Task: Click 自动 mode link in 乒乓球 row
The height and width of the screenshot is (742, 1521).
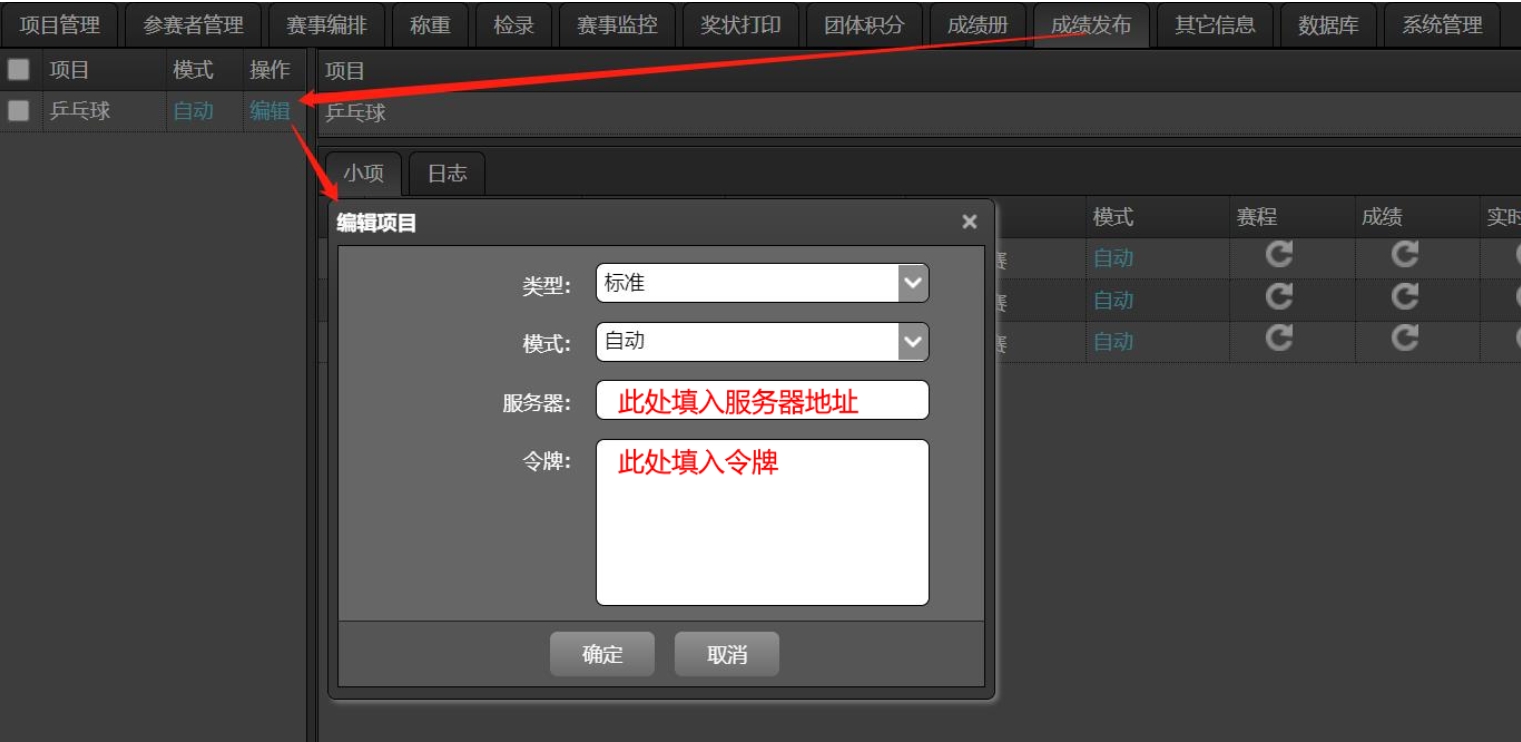Action: click(193, 111)
